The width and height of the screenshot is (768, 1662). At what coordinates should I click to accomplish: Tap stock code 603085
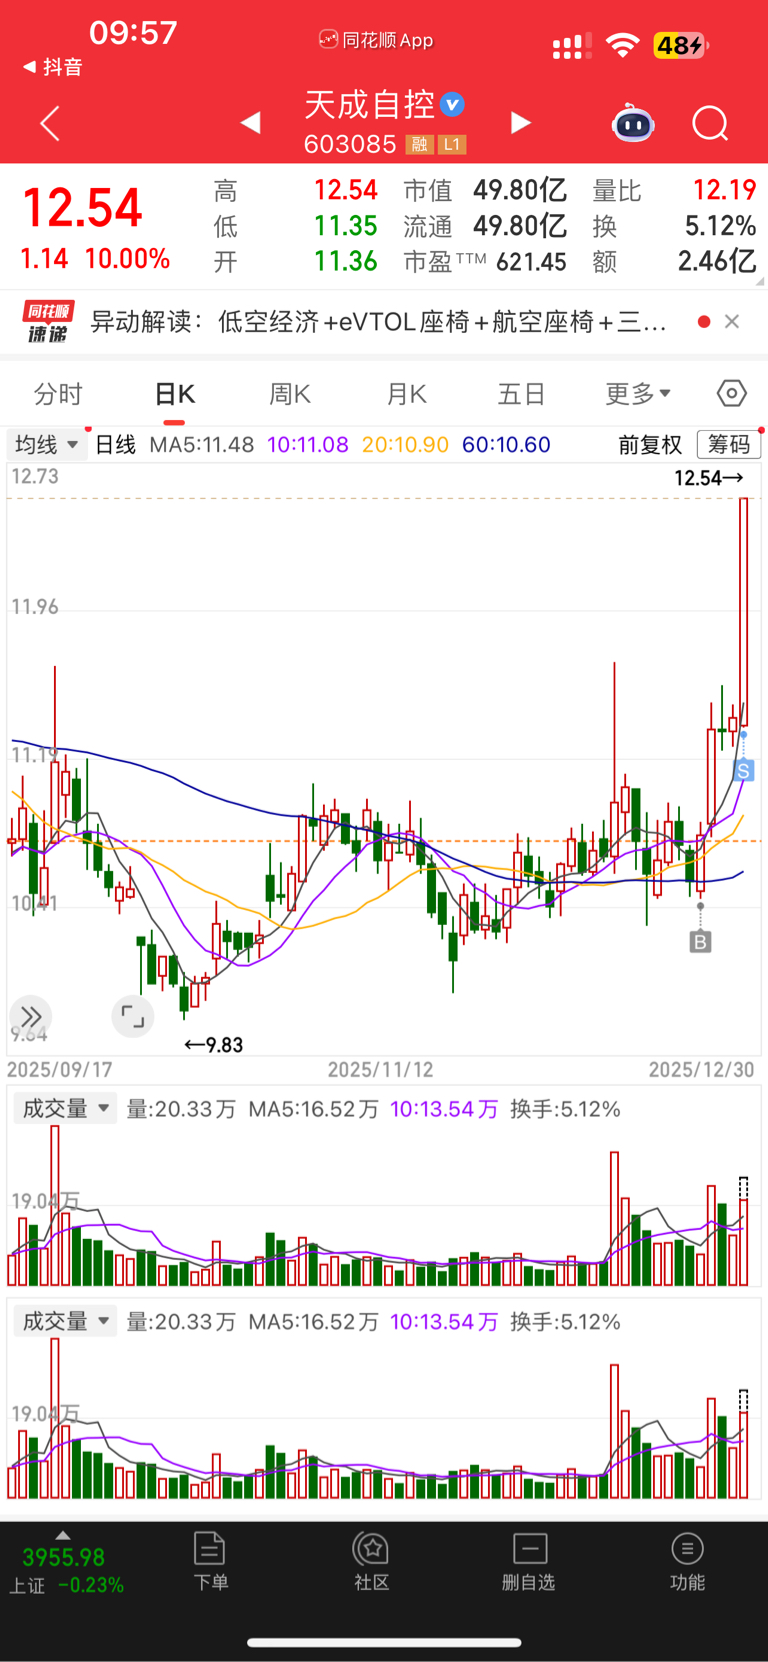pyautogui.click(x=350, y=145)
